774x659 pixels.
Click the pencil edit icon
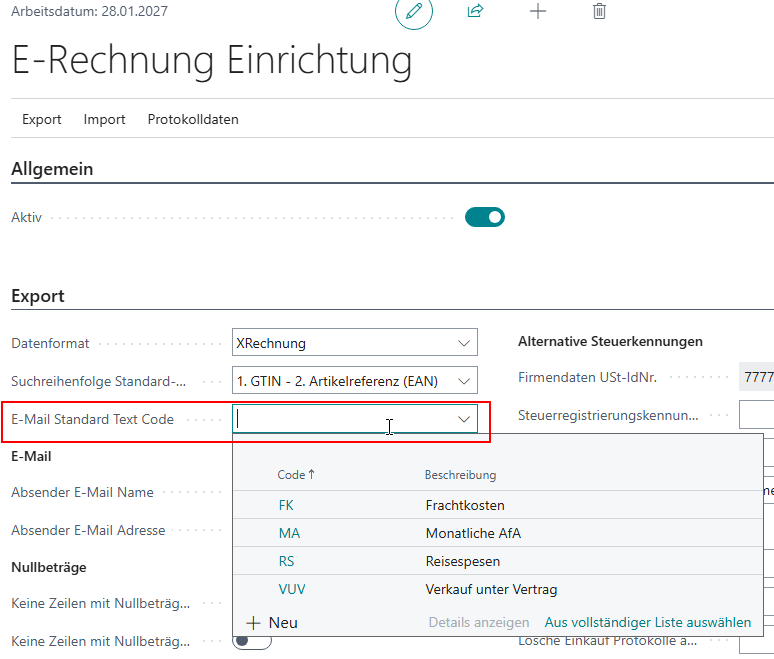click(x=414, y=12)
